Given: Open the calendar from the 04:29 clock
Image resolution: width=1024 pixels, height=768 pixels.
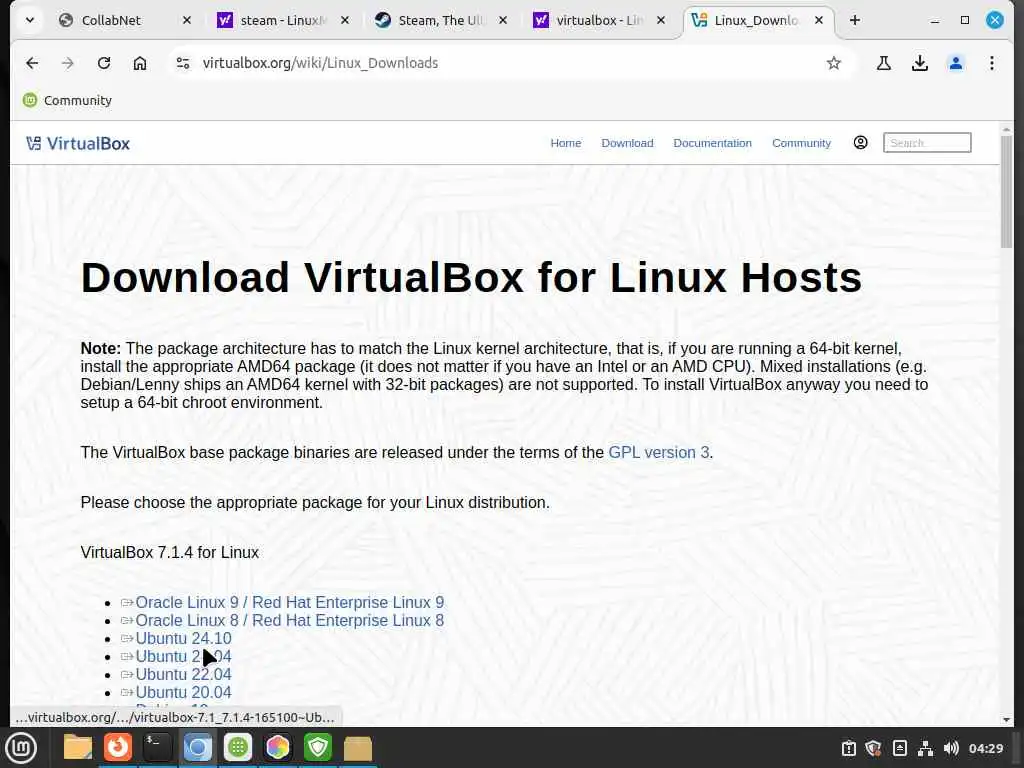Looking at the screenshot, I should 985,748.
